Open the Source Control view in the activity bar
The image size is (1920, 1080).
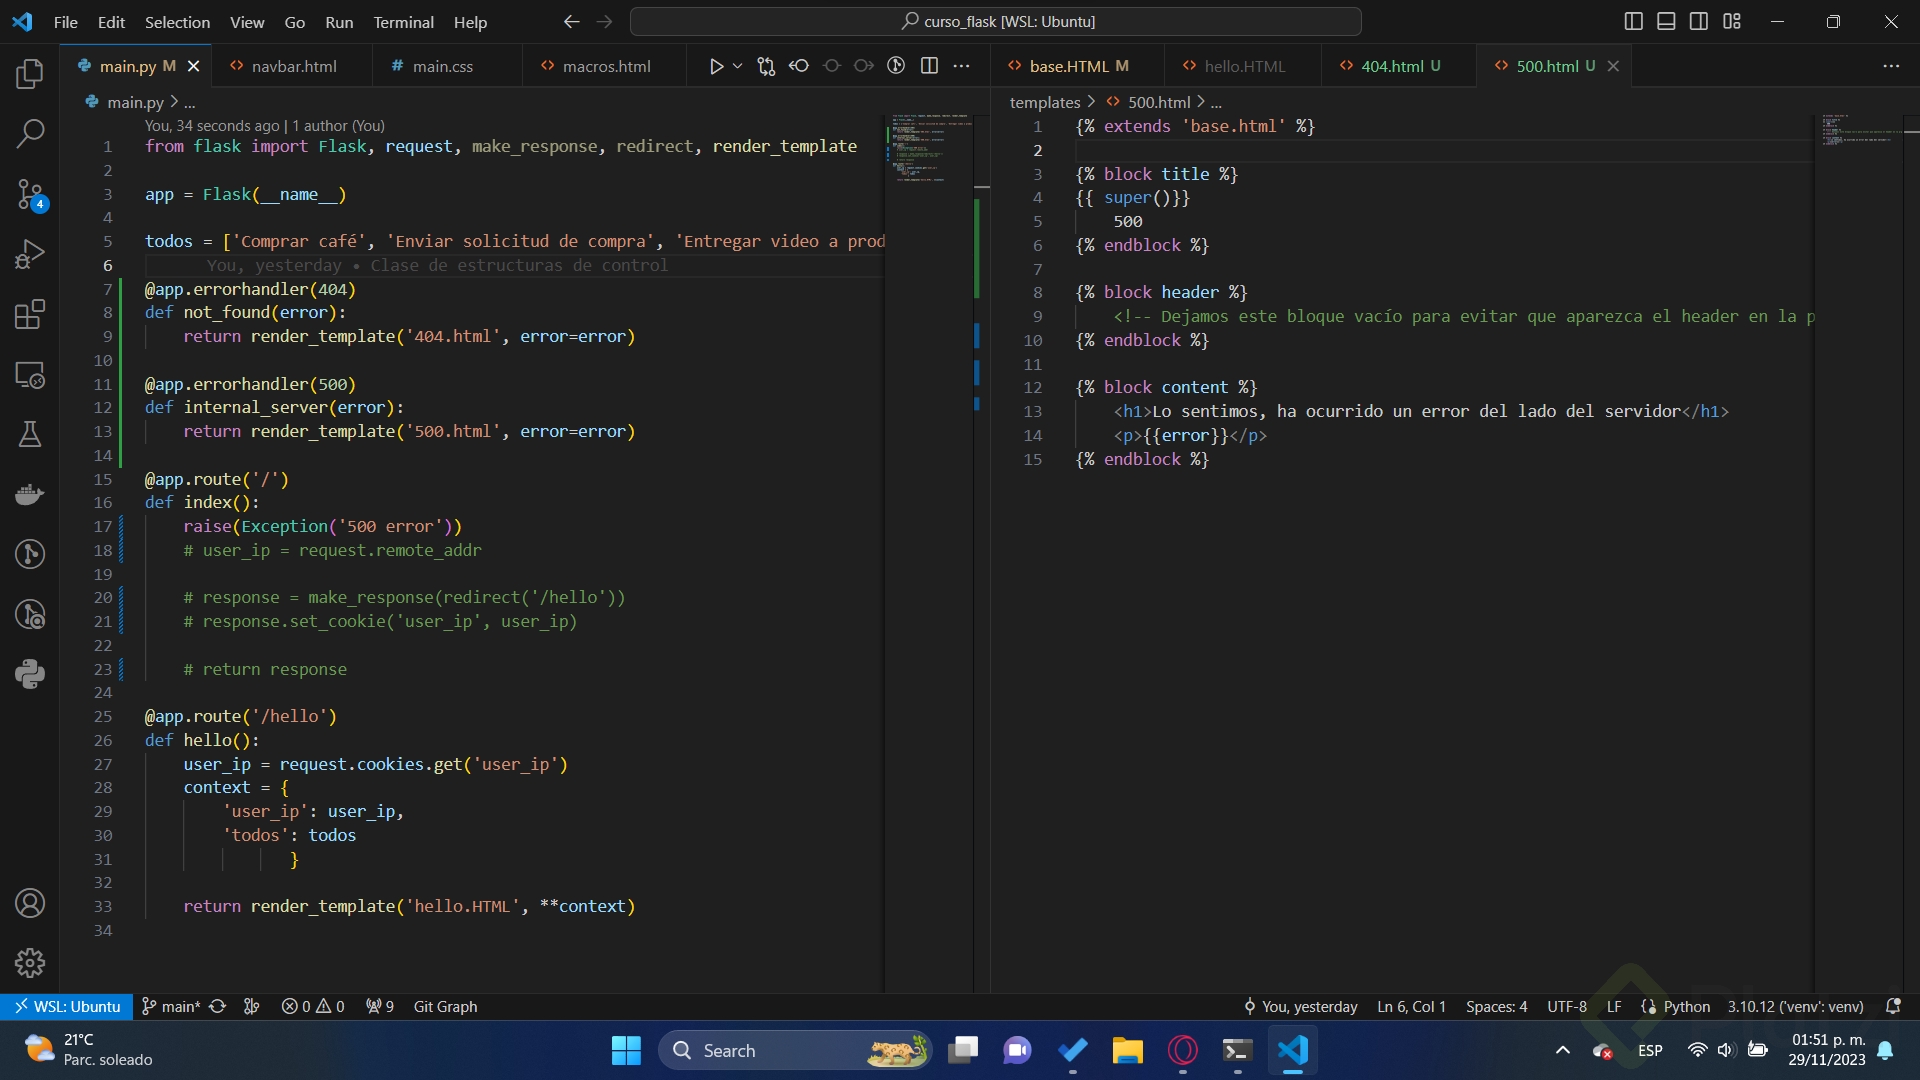tap(30, 194)
